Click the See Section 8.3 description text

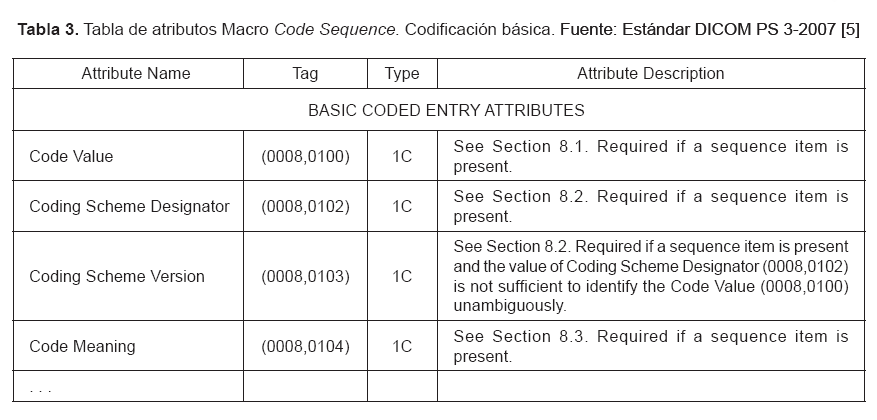[x=650, y=347]
